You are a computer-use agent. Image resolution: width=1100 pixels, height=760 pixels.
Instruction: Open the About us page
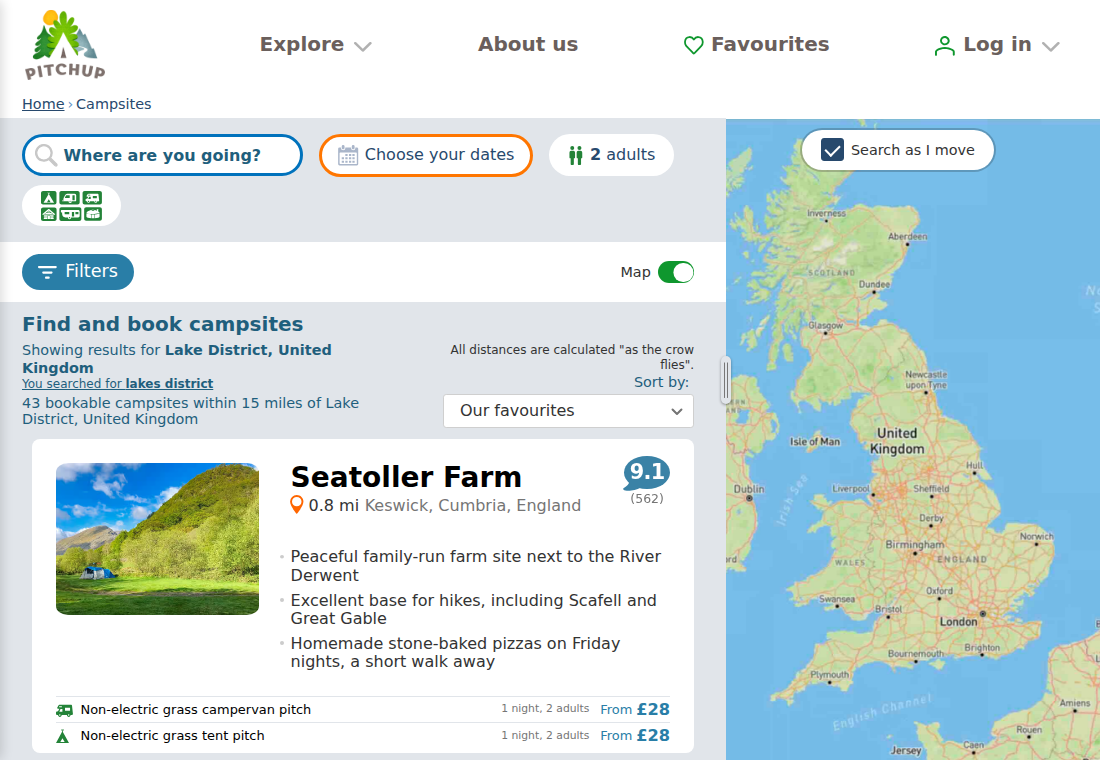click(x=528, y=44)
